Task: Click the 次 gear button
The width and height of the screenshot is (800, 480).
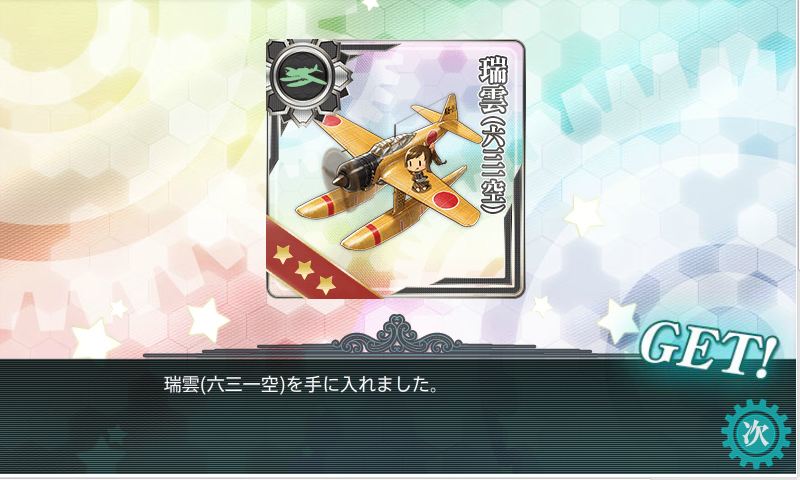Action: [755, 434]
